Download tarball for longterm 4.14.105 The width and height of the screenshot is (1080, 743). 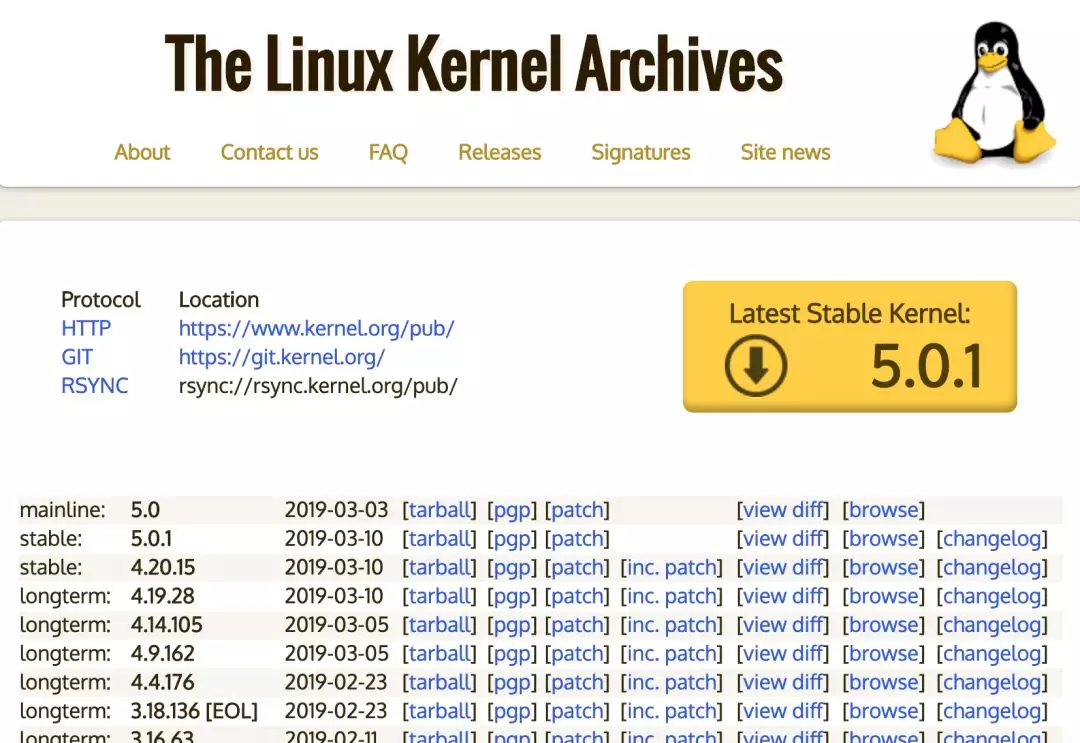439,625
